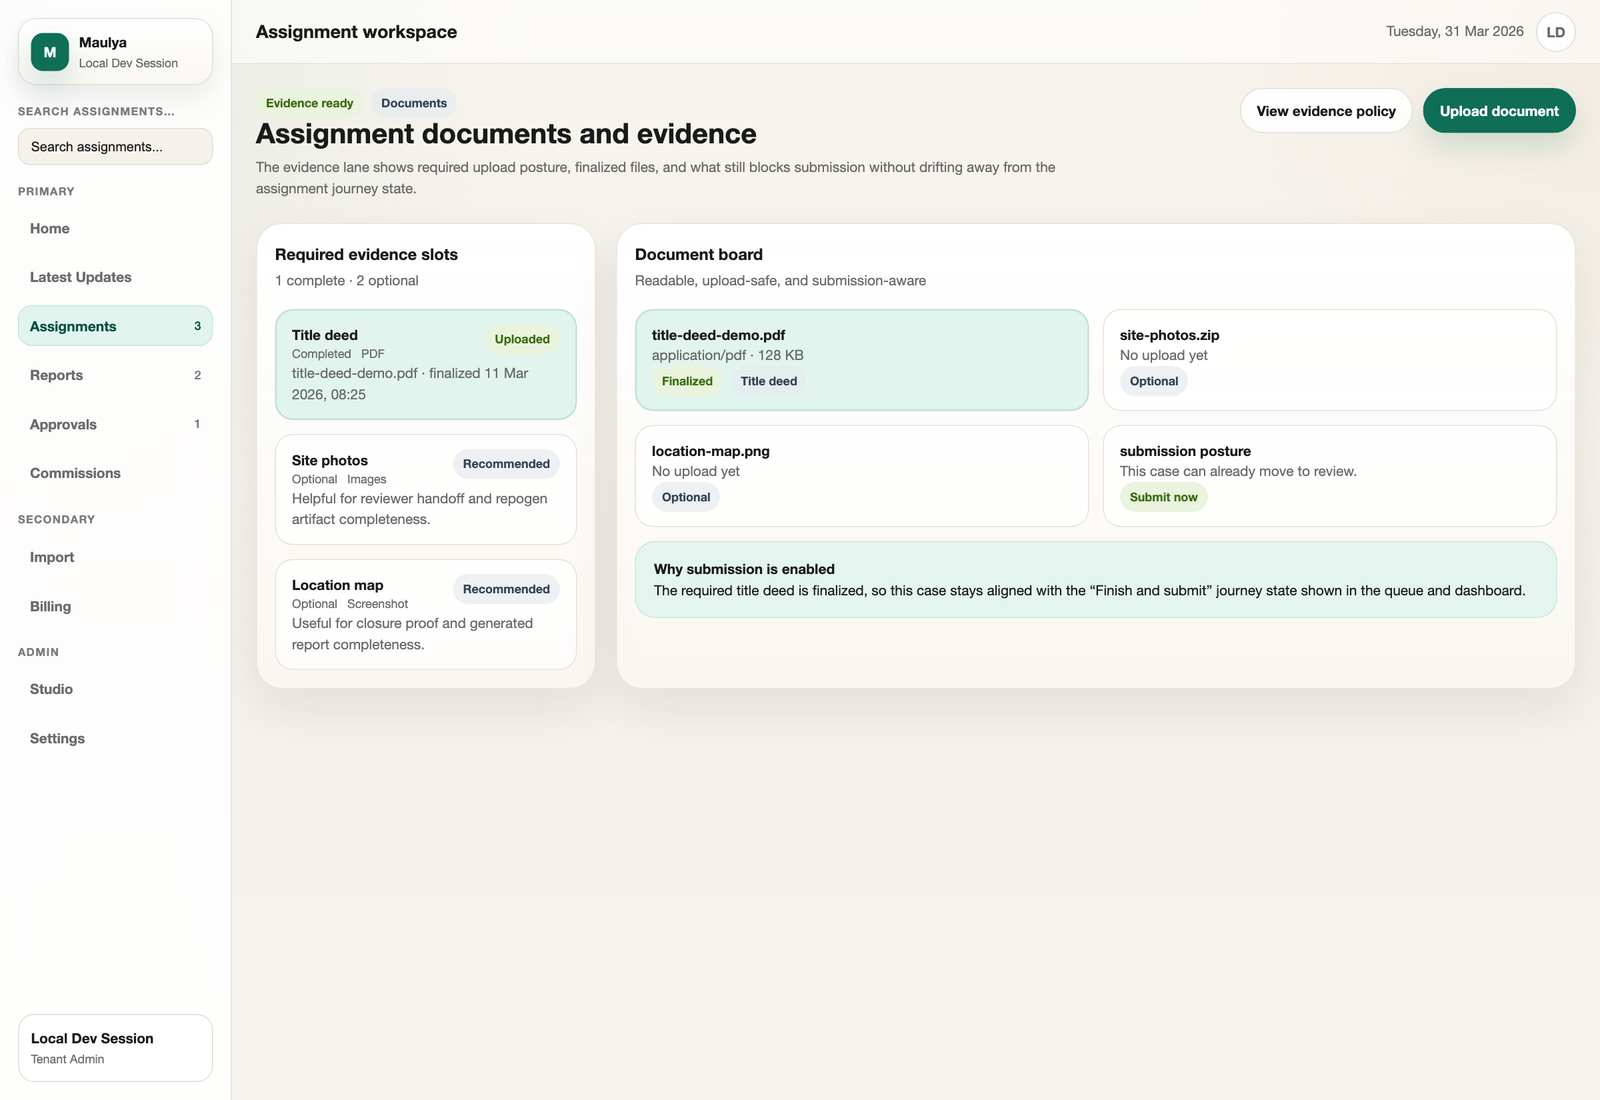This screenshot has width=1600, height=1100.
Task: Click View evidence policy
Action: [x=1326, y=110]
